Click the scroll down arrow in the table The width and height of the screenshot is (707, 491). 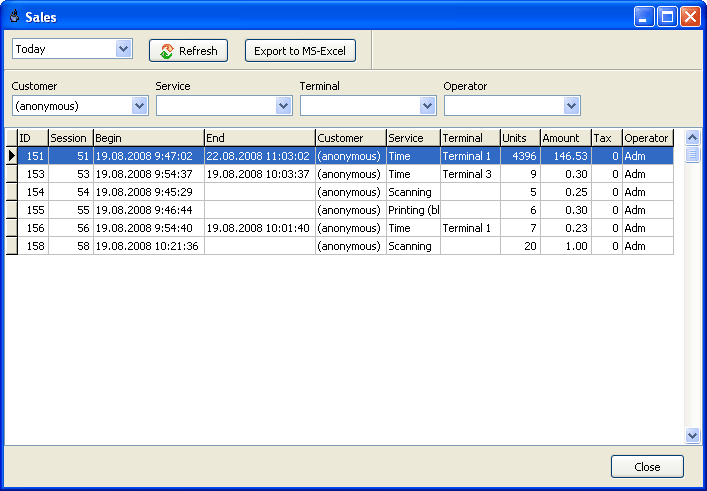(692, 435)
